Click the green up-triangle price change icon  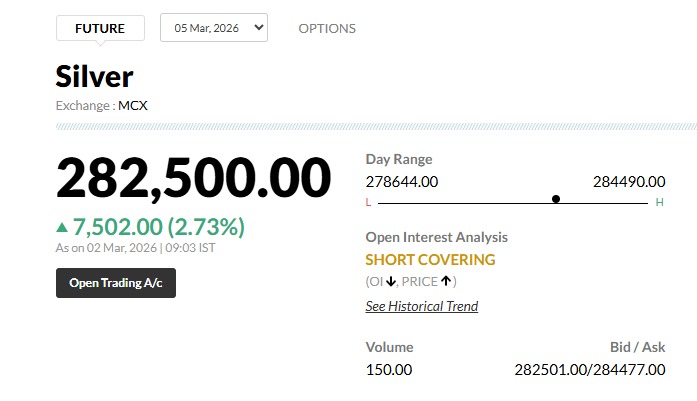click(x=63, y=227)
